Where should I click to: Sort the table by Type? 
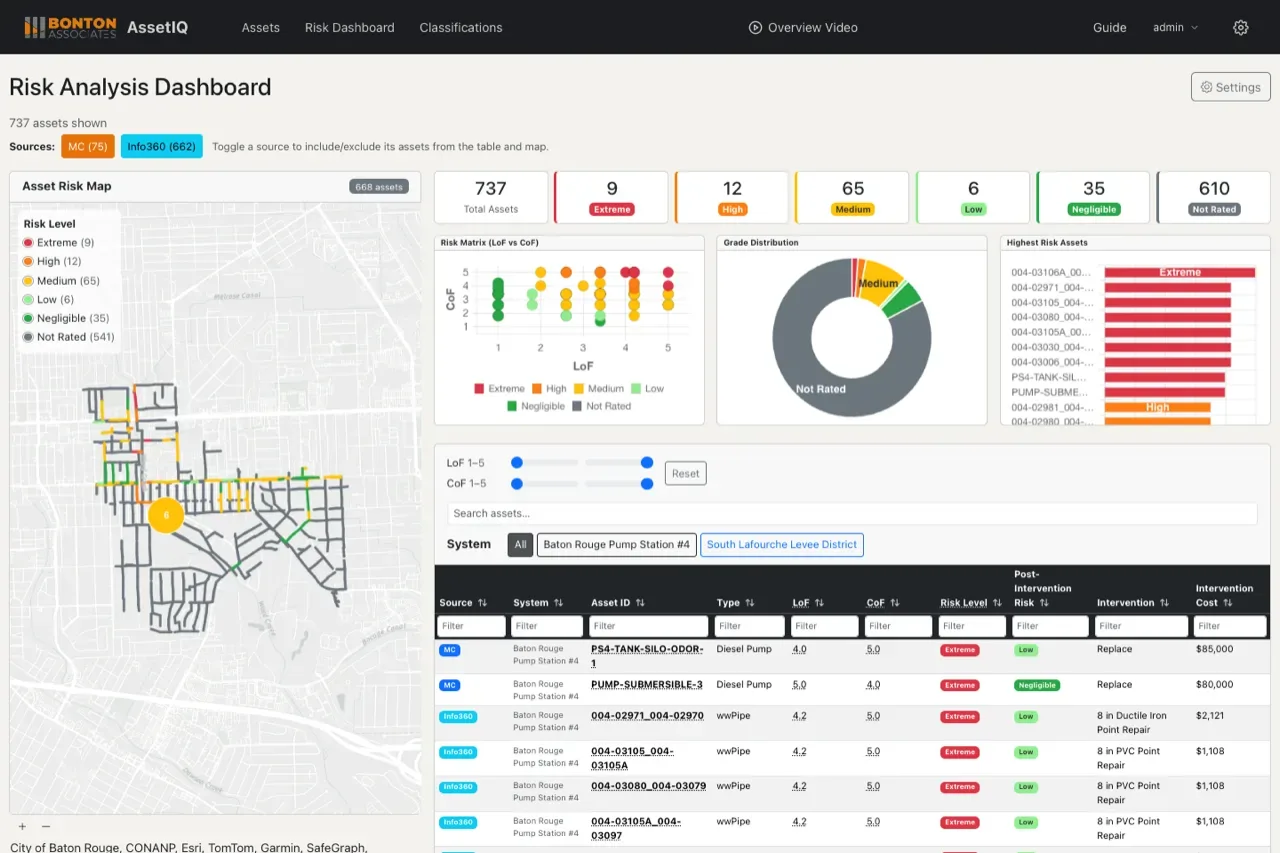[x=736, y=603]
